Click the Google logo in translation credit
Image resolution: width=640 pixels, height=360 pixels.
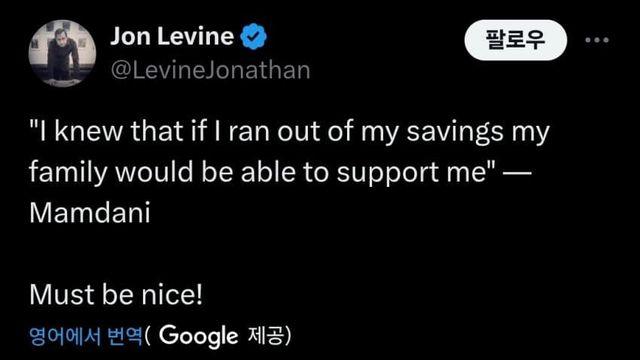pyautogui.click(x=198, y=336)
